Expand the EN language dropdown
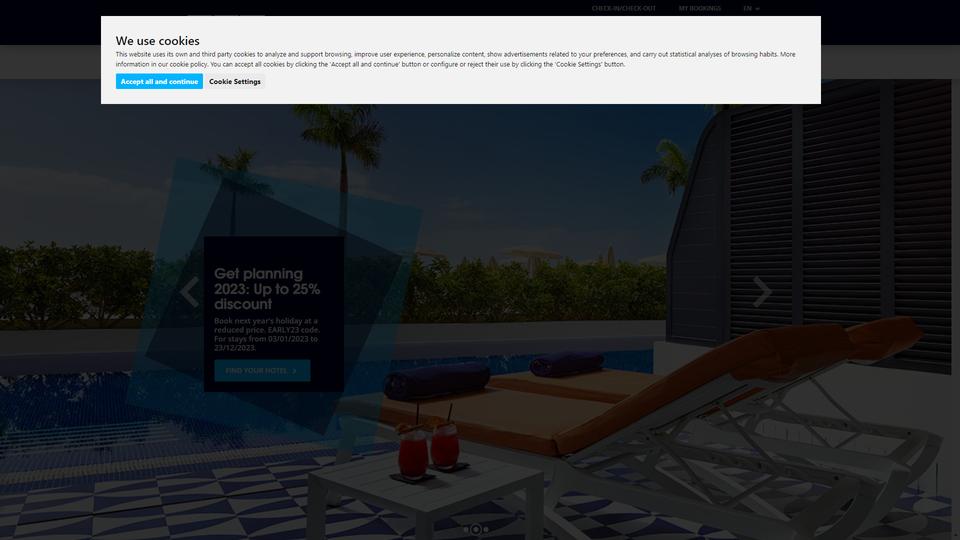Viewport: 960px width, 540px height. click(x=751, y=9)
